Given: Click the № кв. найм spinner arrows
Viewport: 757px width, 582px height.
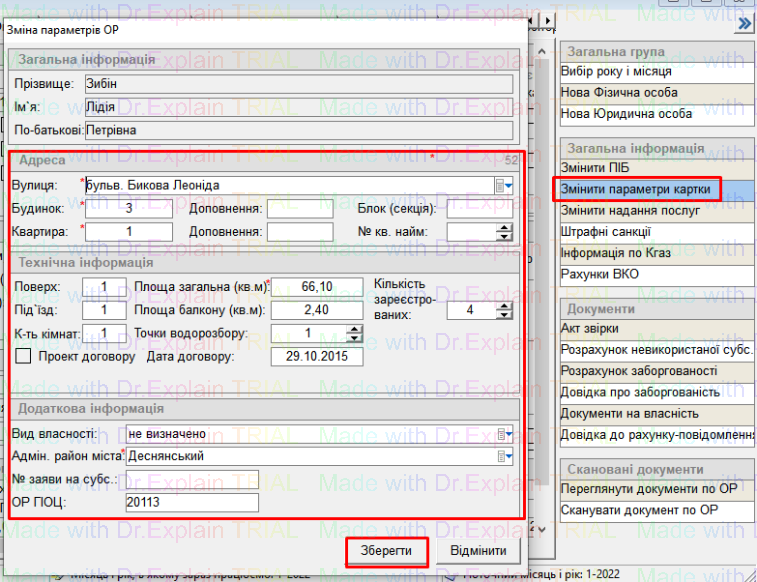Looking at the screenshot, I should 505,233.
